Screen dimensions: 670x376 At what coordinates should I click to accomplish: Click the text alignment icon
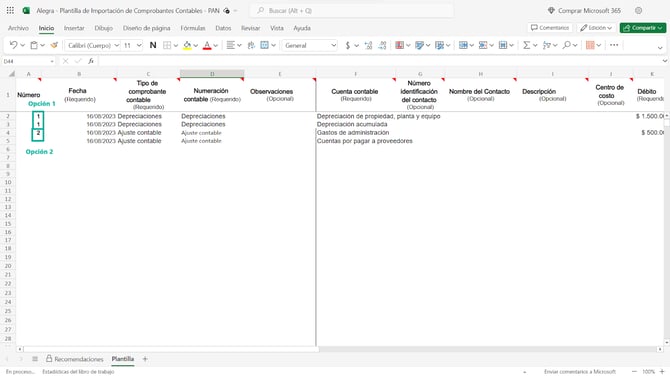click(230, 45)
